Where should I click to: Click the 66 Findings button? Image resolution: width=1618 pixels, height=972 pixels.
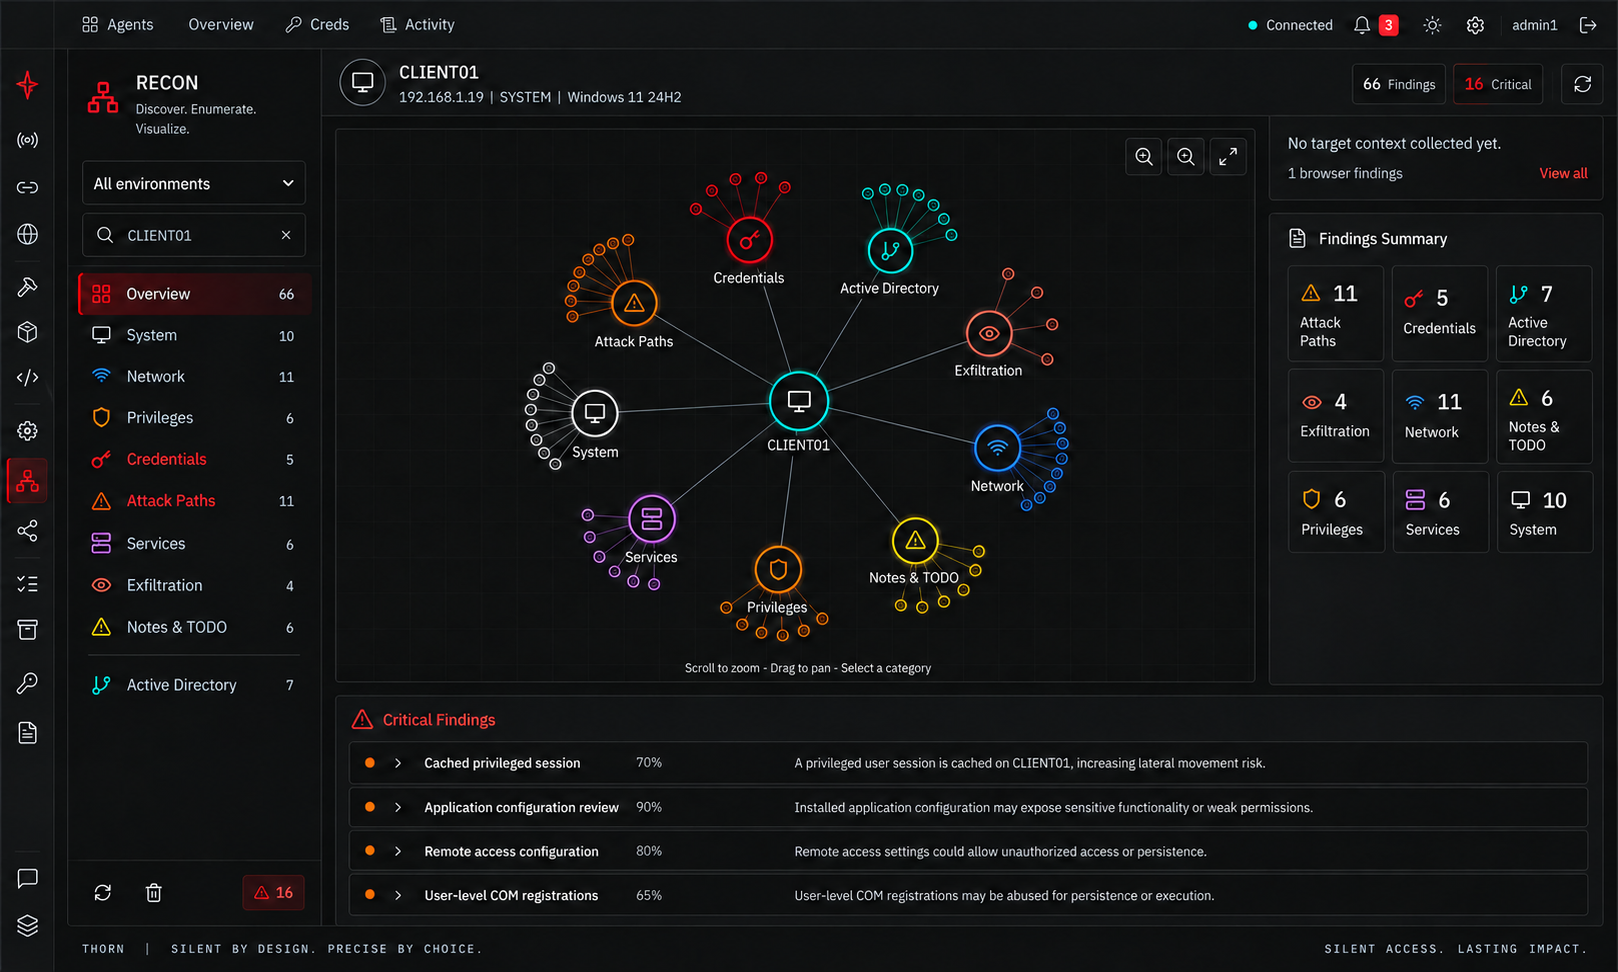(x=1399, y=84)
